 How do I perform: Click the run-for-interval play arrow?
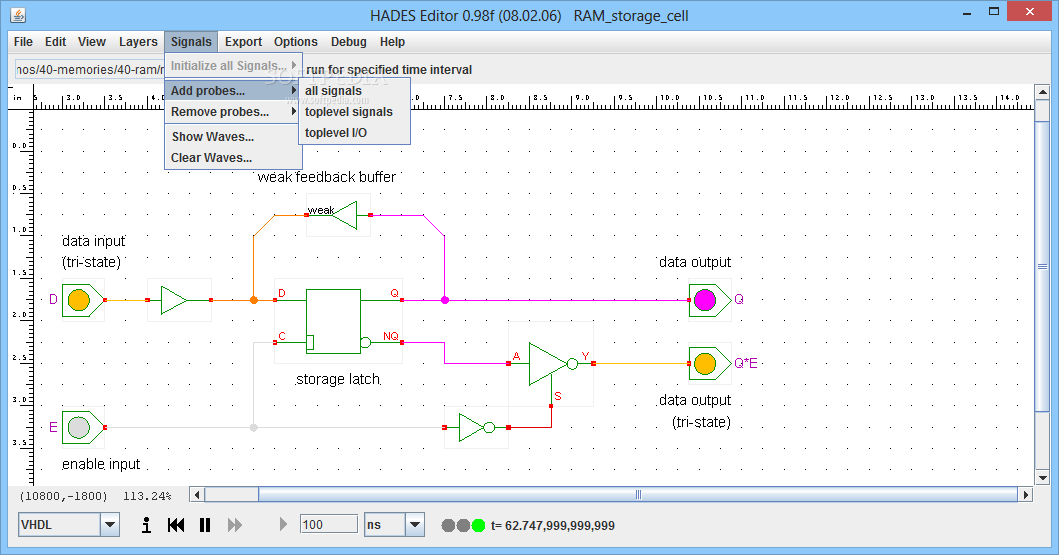point(283,524)
